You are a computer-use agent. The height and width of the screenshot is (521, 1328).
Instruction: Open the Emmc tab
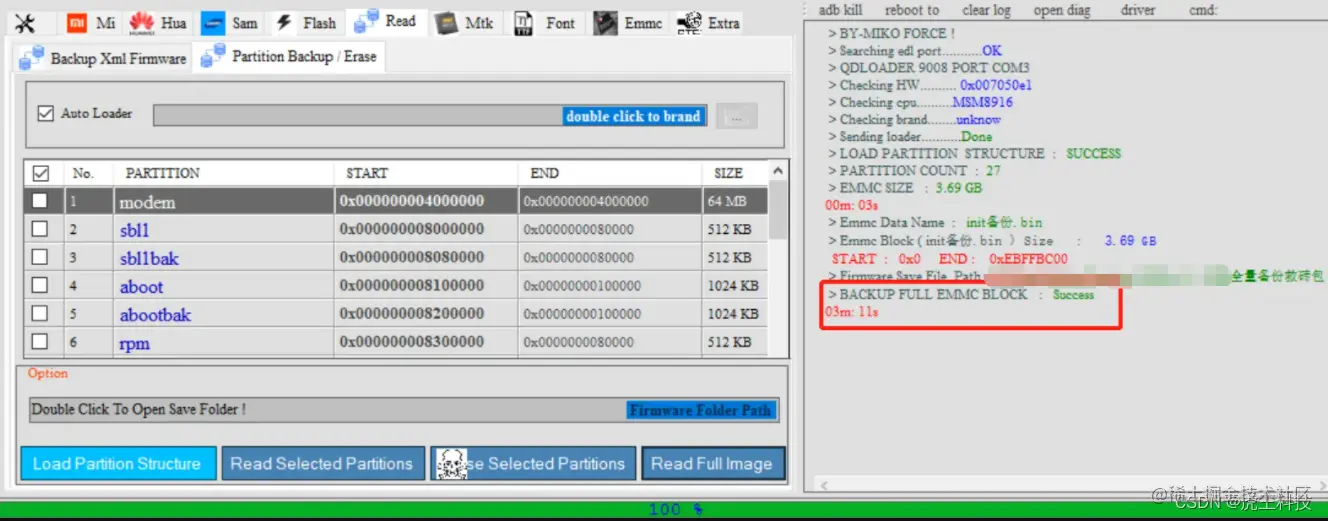click(627, 23)
